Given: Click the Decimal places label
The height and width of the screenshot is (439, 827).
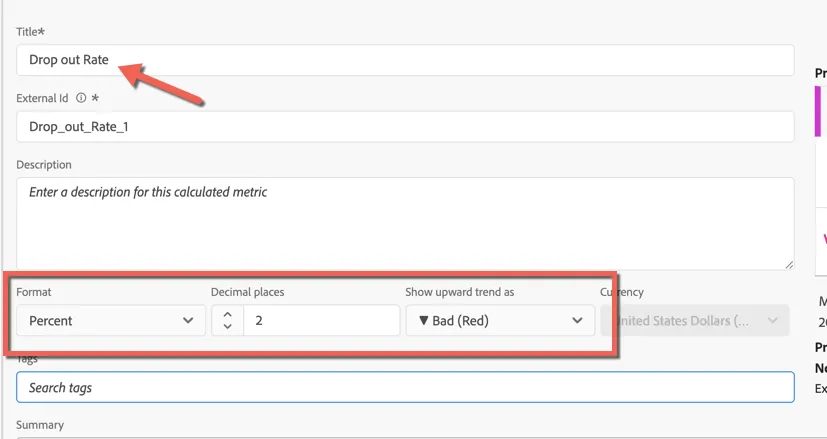Looking at the screenshot, I should point(247,292).
